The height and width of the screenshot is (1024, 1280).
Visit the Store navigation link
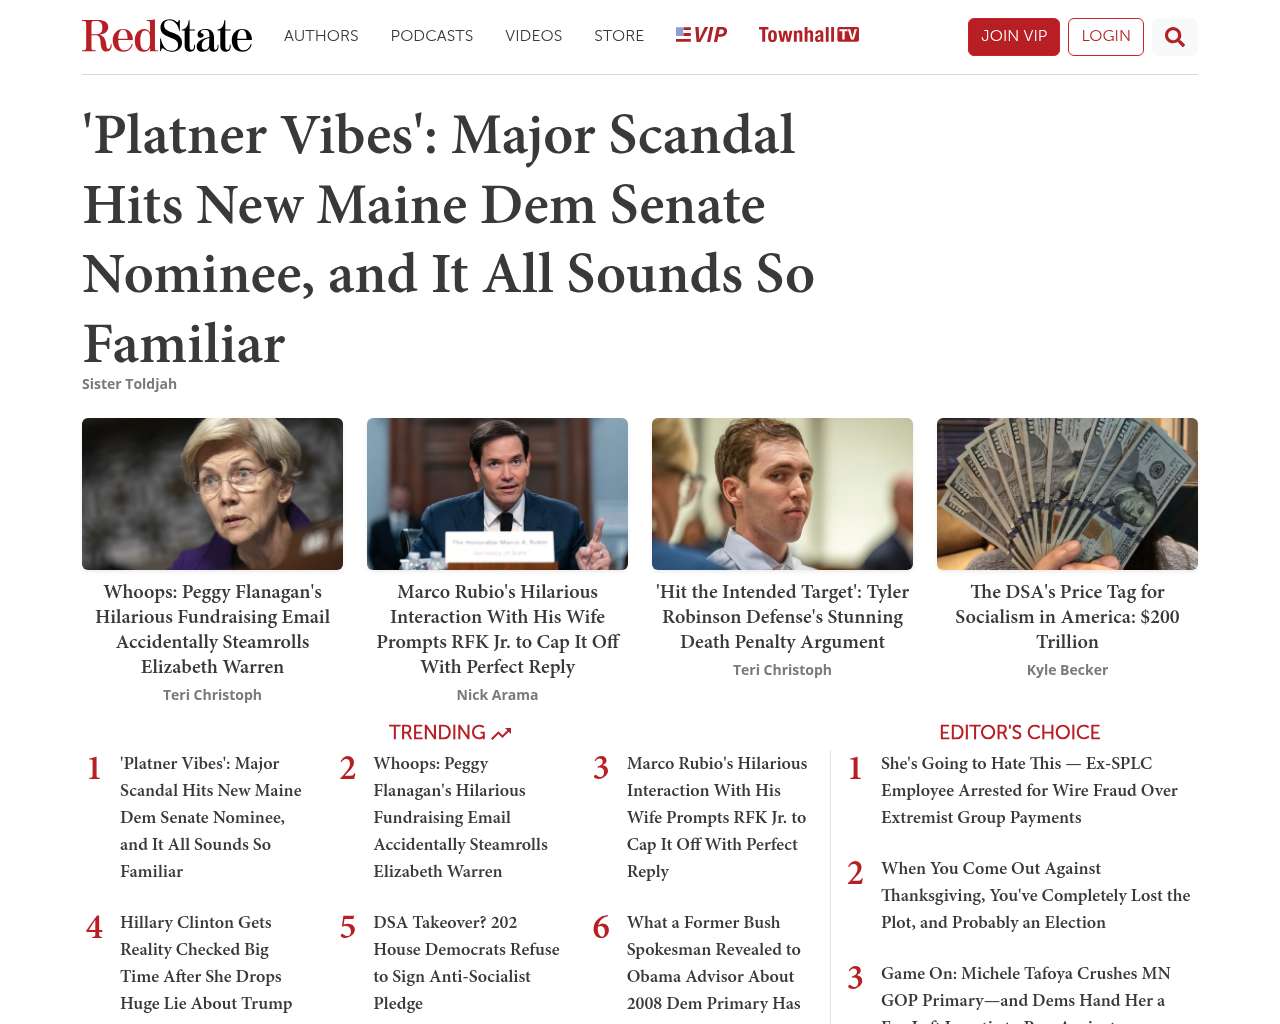pyautogui.click(x=619, y=36)
